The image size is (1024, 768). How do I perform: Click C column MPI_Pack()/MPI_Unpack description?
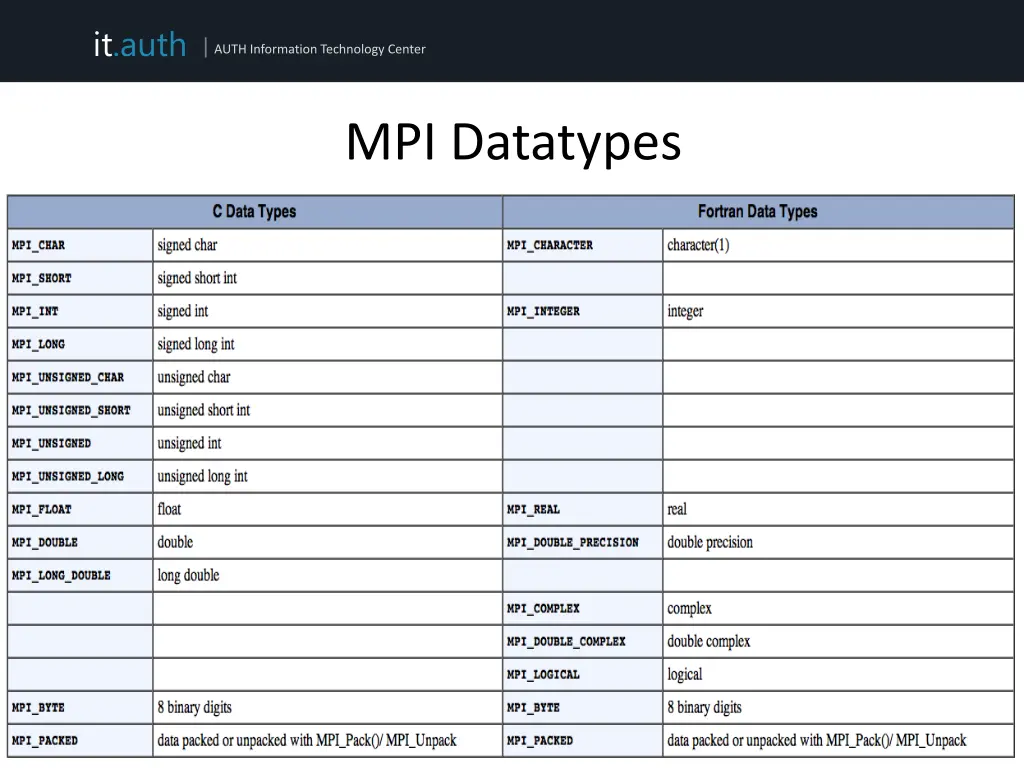[327, 741]
